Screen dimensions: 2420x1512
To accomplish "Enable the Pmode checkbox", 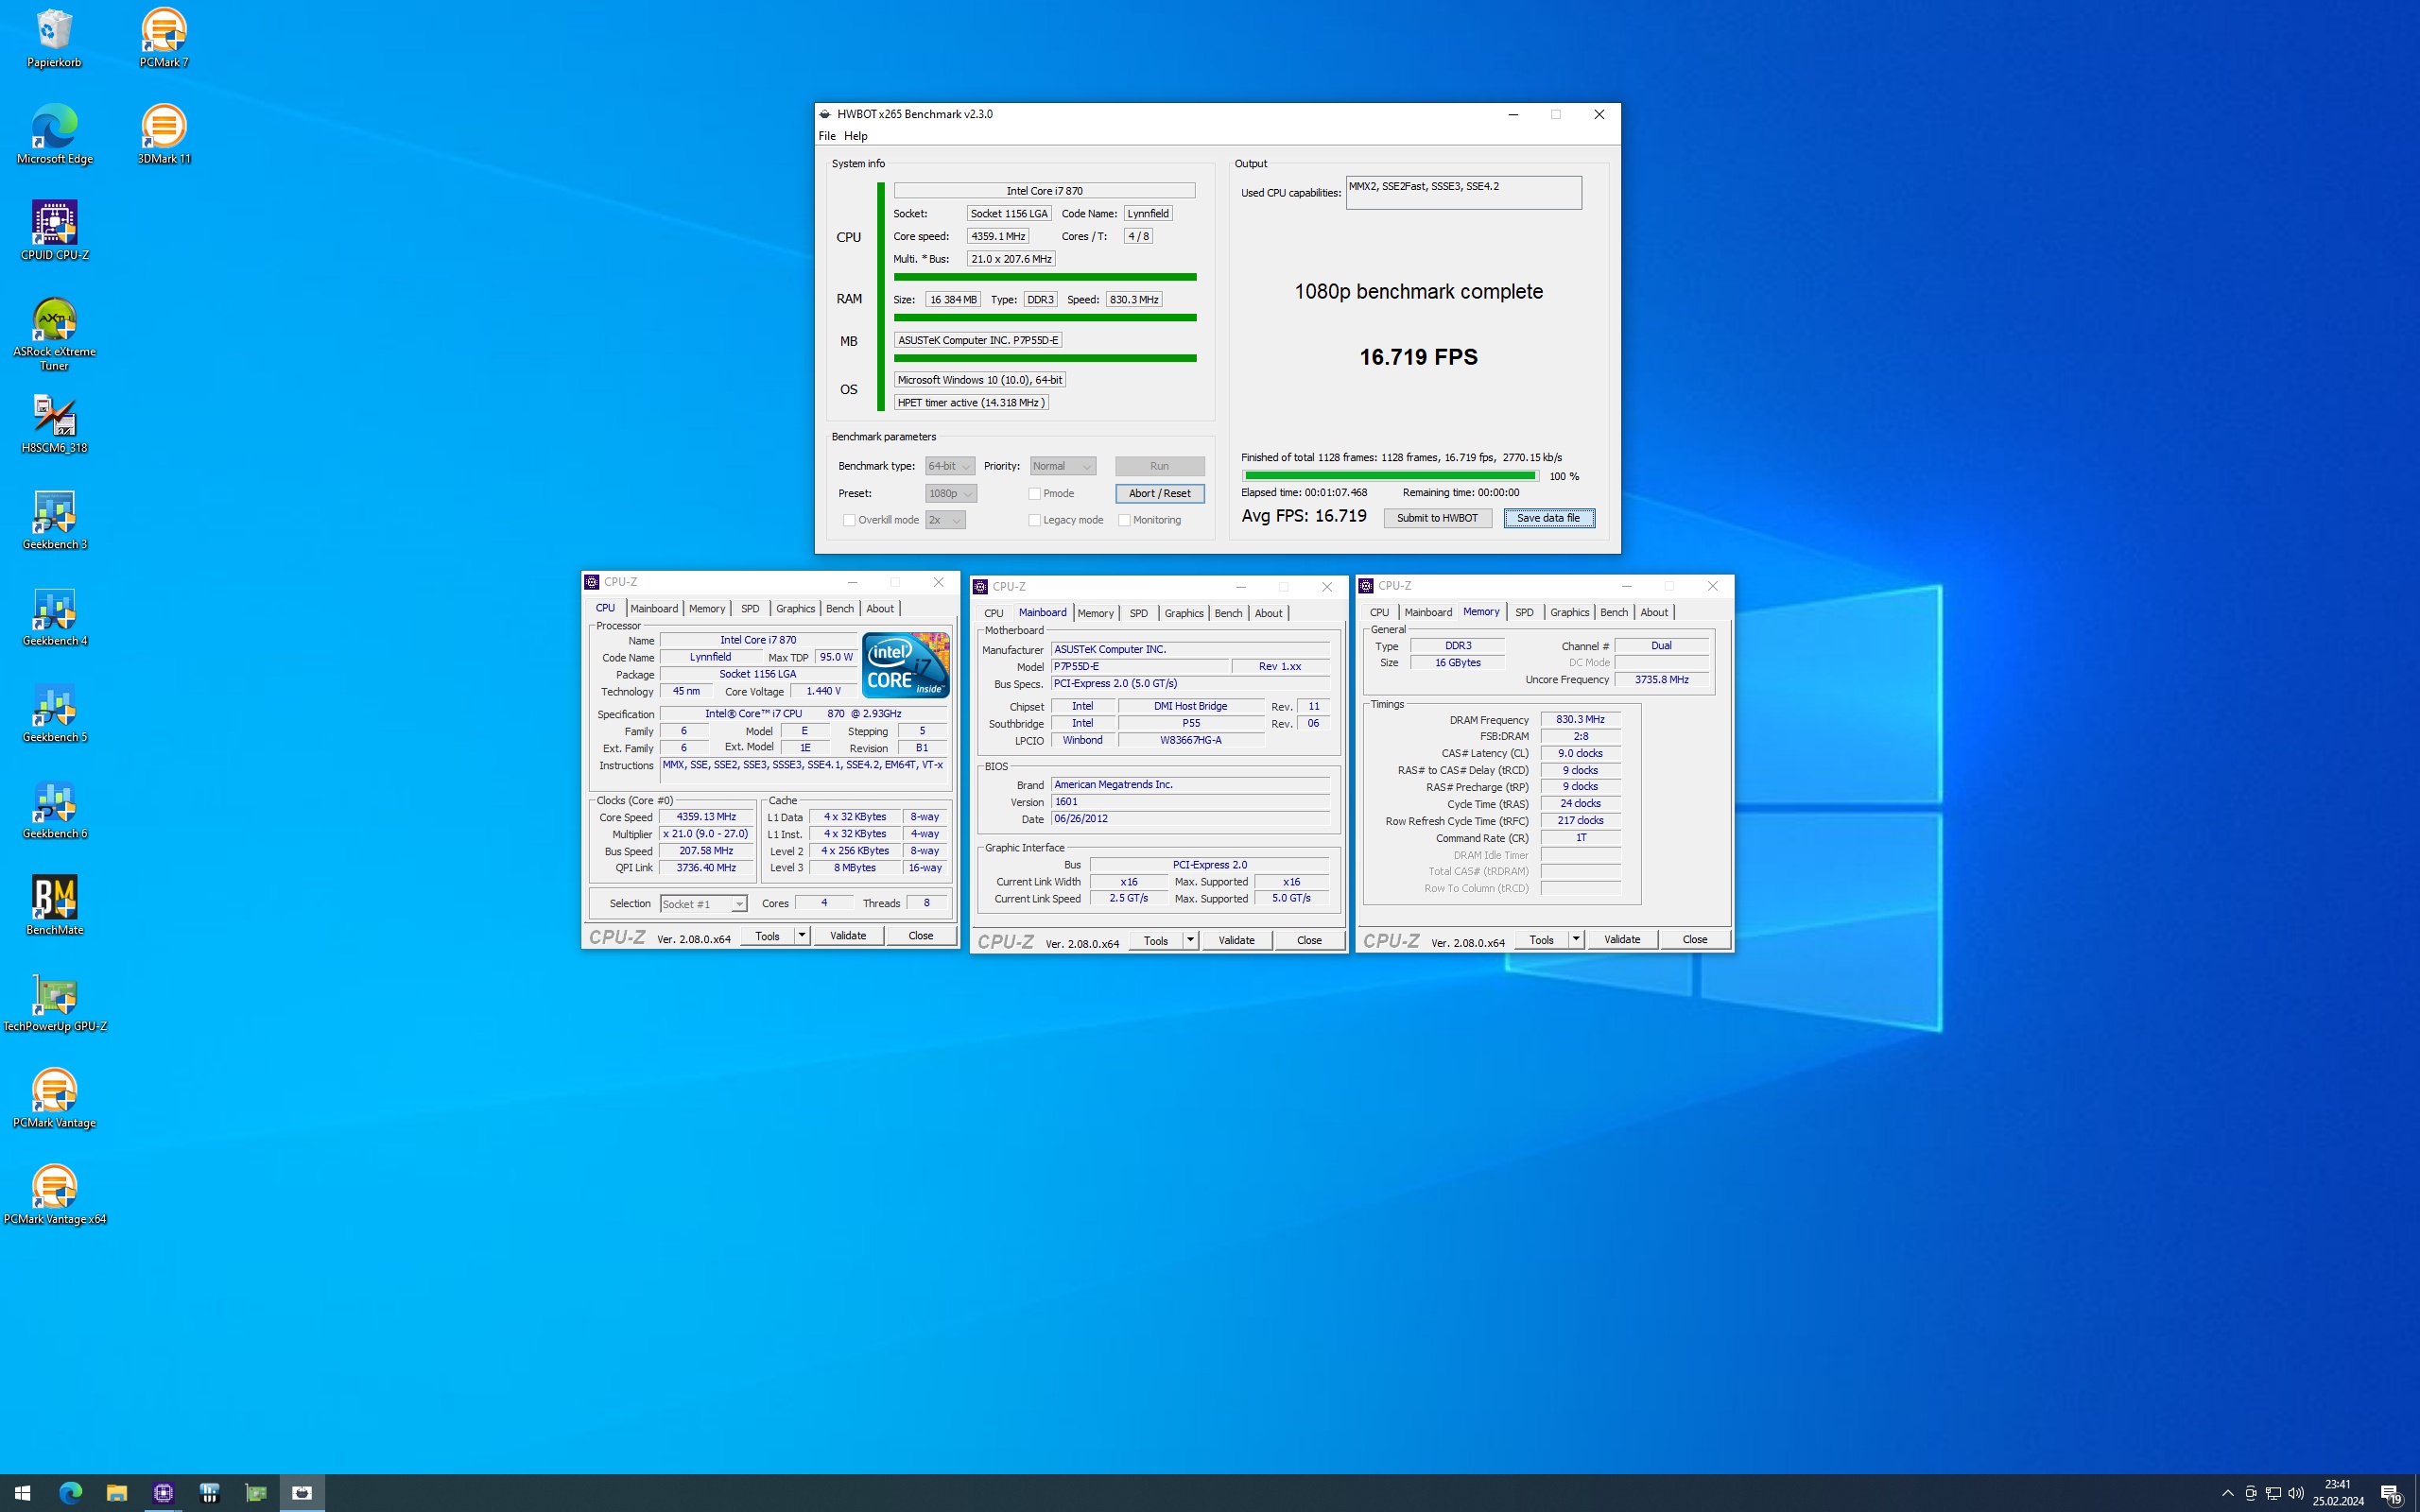I will click(1034, 493).
